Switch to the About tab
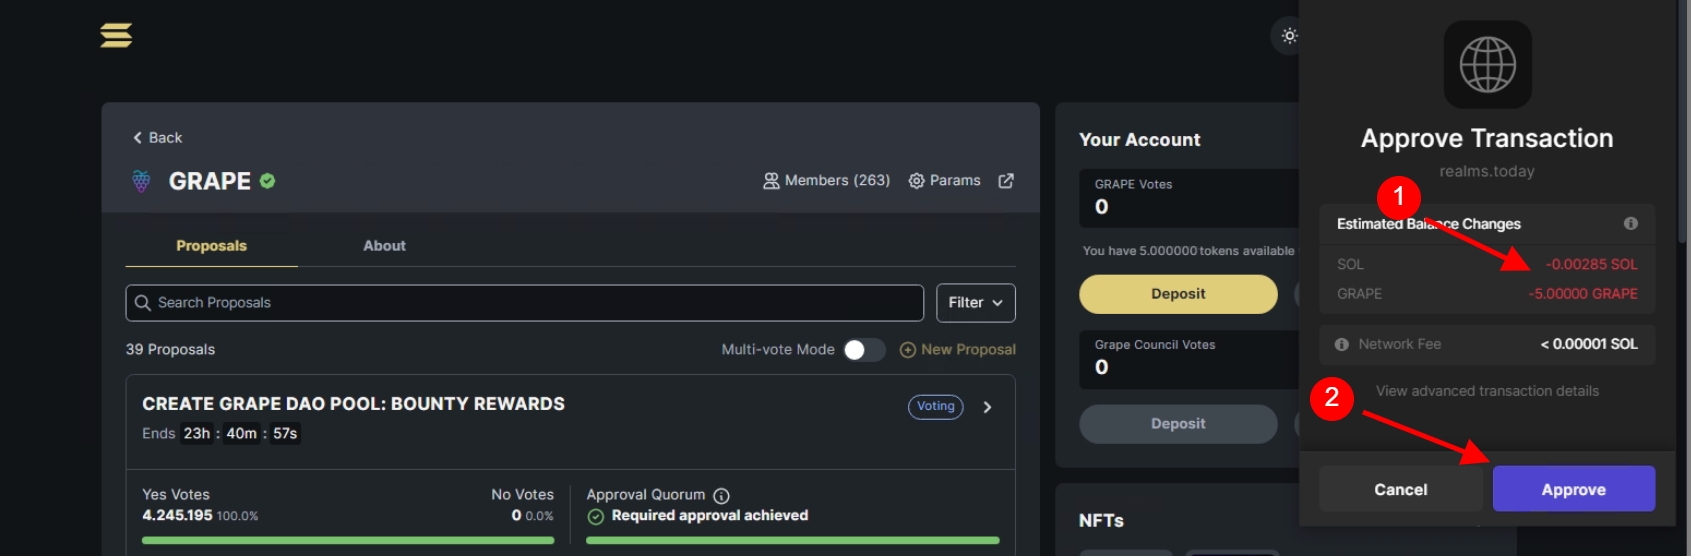Viewport: 1691px width, 556px height. (384, 246)
